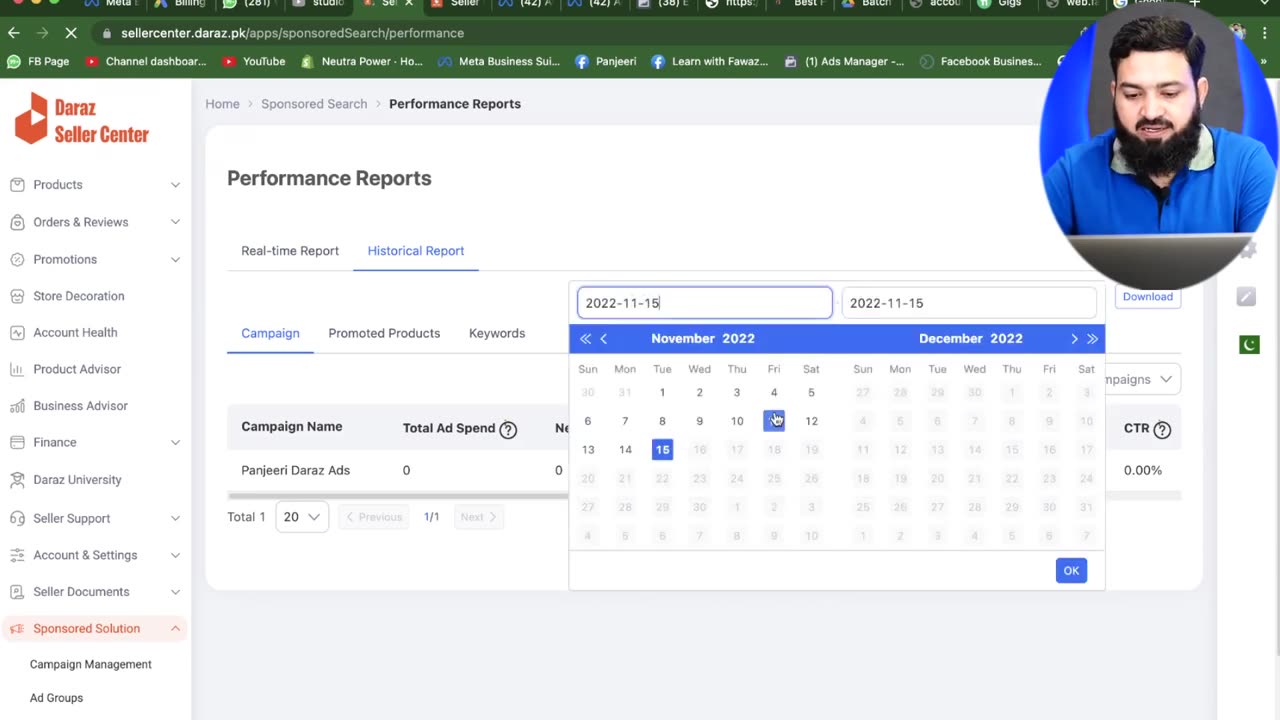Click the Finance sidebar icon

click(17, 442)
